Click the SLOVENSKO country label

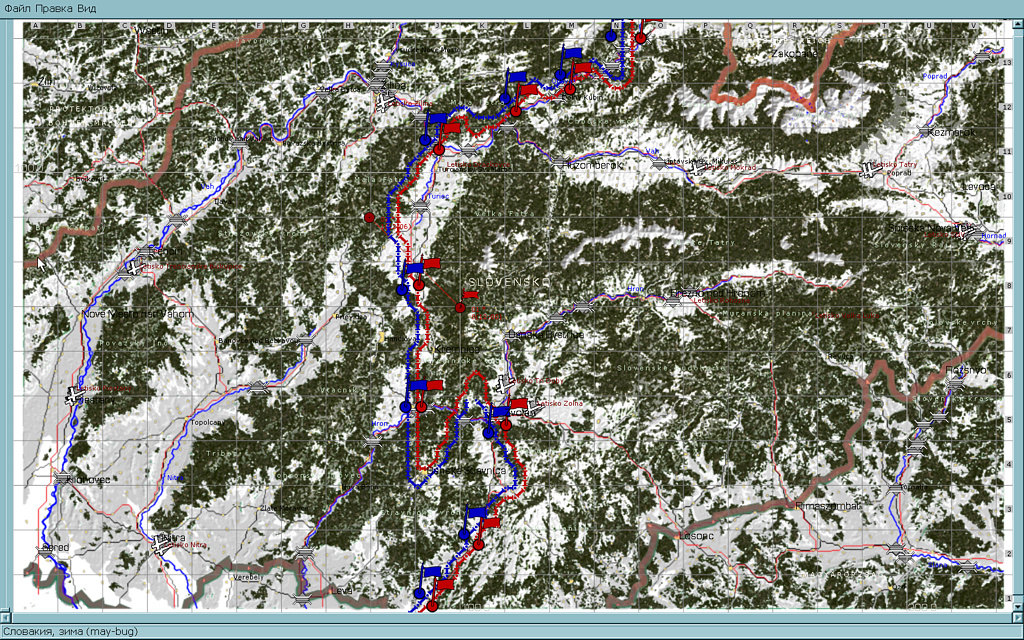pyautogui.click(x=509, y=281)
